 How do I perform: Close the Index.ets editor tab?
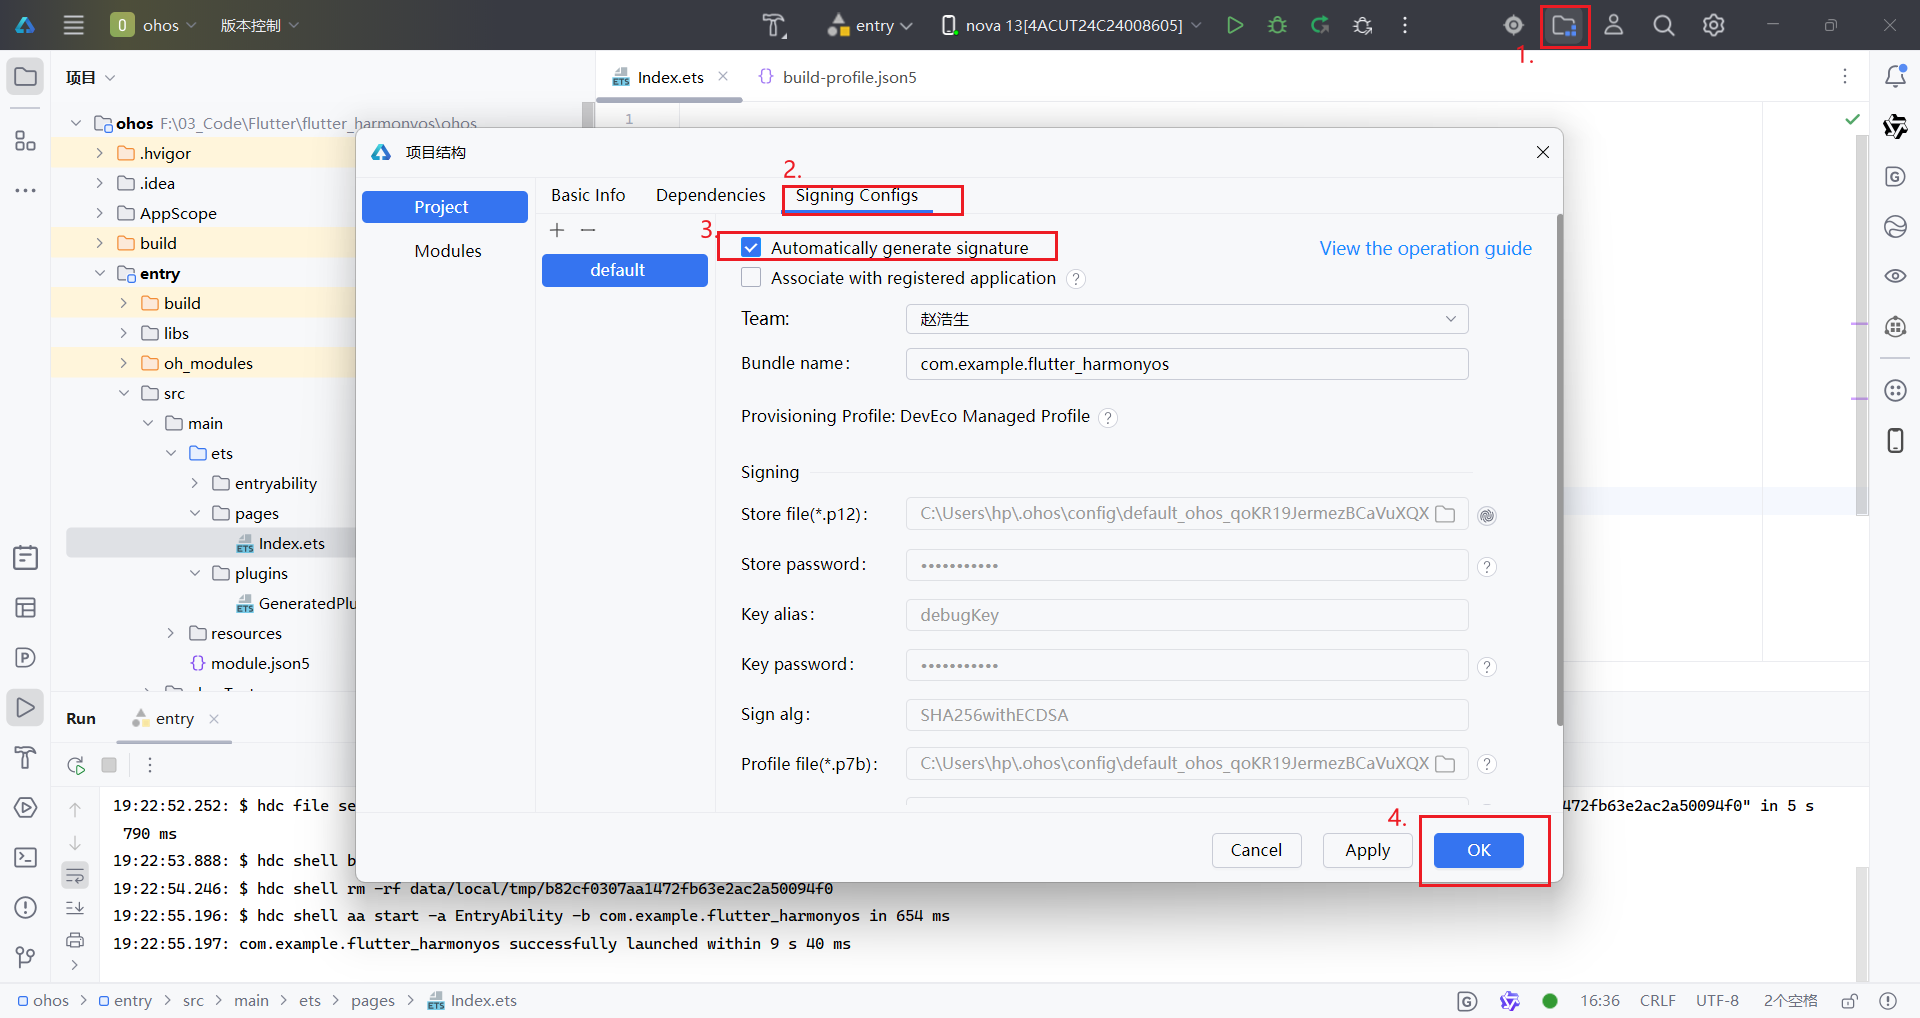tap(723, 76)
